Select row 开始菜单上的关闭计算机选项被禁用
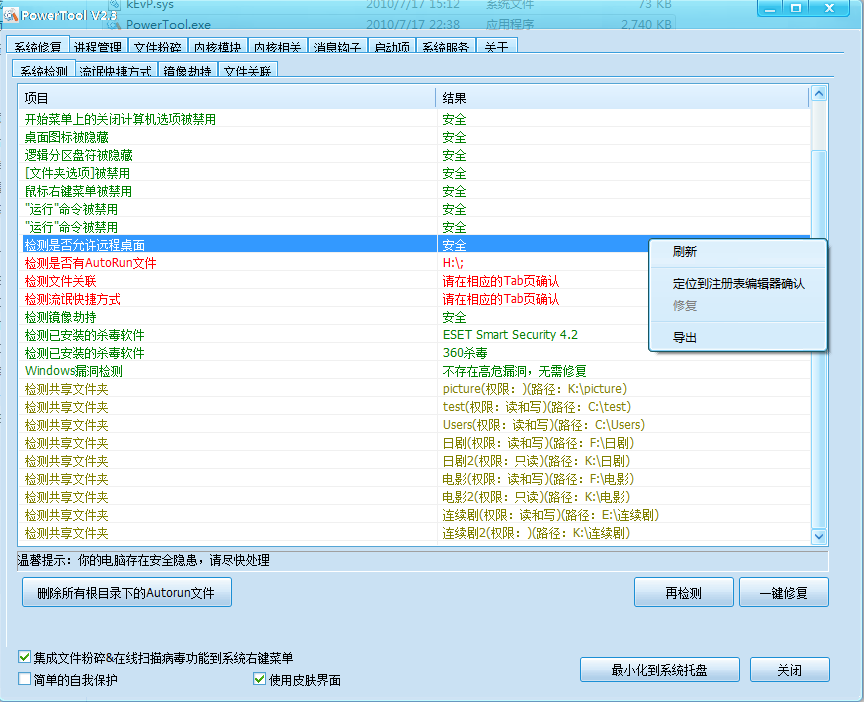This screenshot has width=864, height=702. (x=417, y=119)
